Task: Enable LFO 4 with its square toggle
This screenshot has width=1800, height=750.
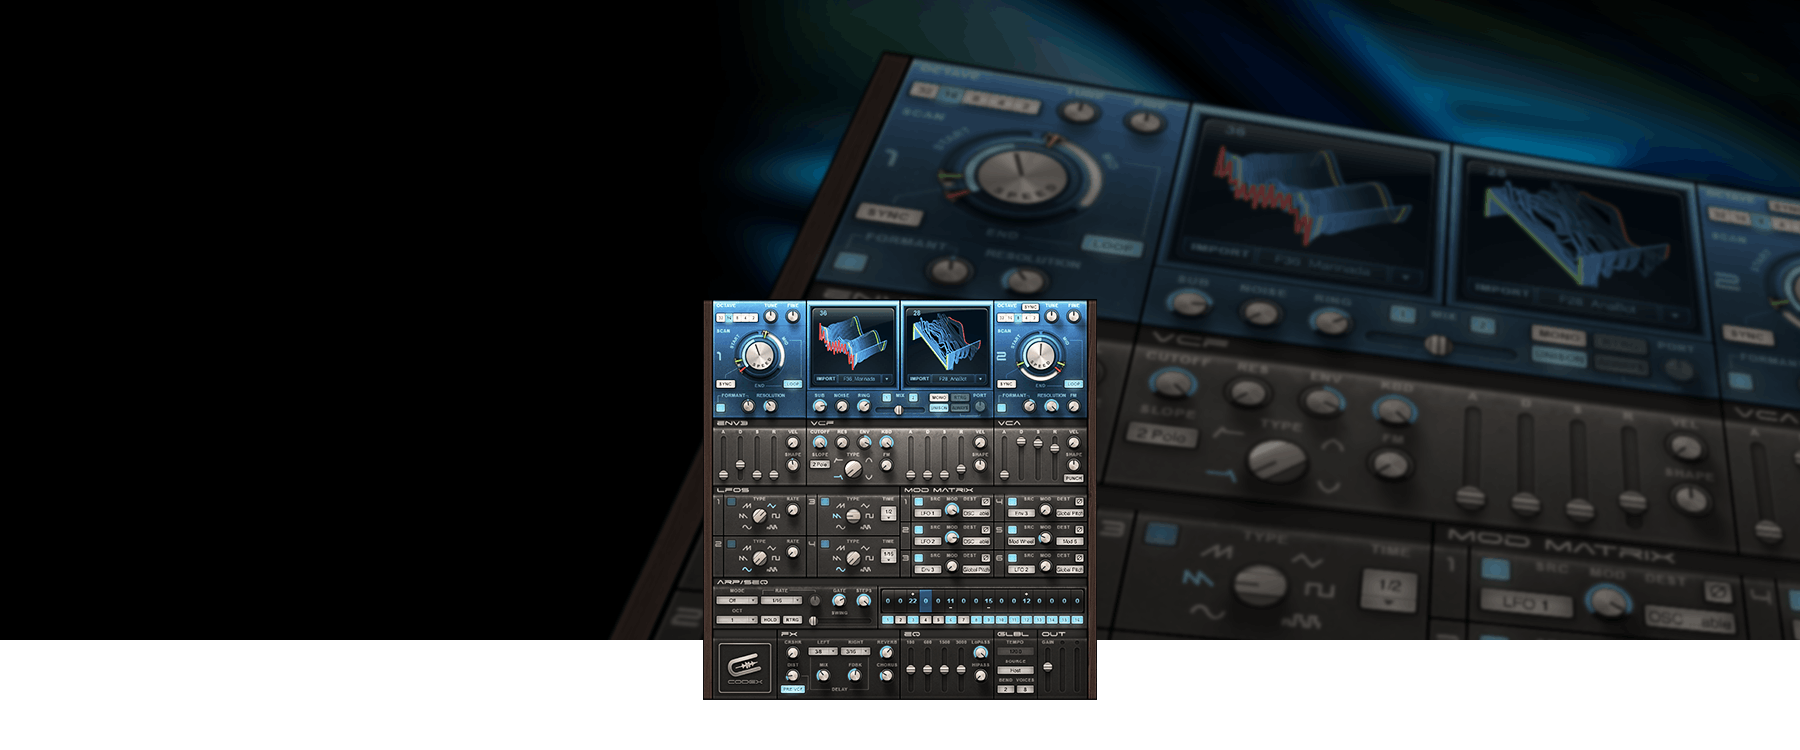Action: tap(825, 544)
